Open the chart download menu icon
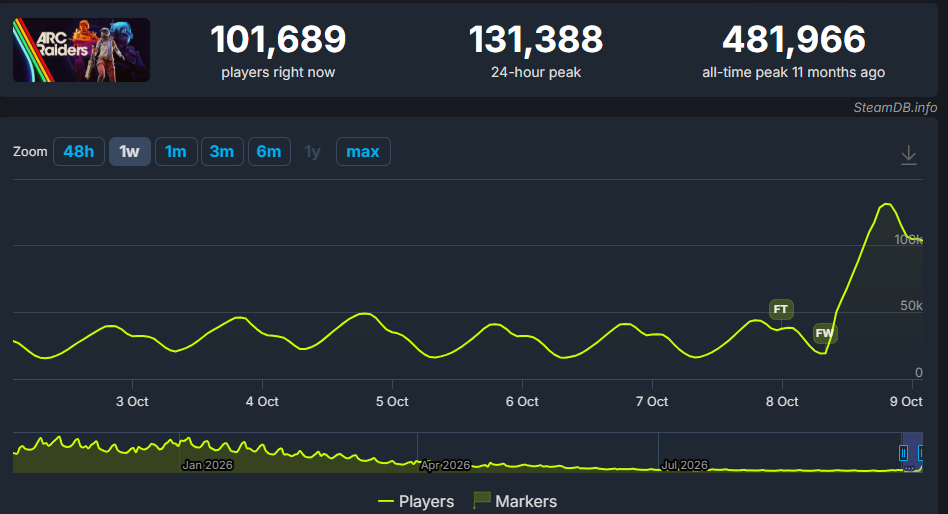This screenshot has height=514, width=948. 909,155
